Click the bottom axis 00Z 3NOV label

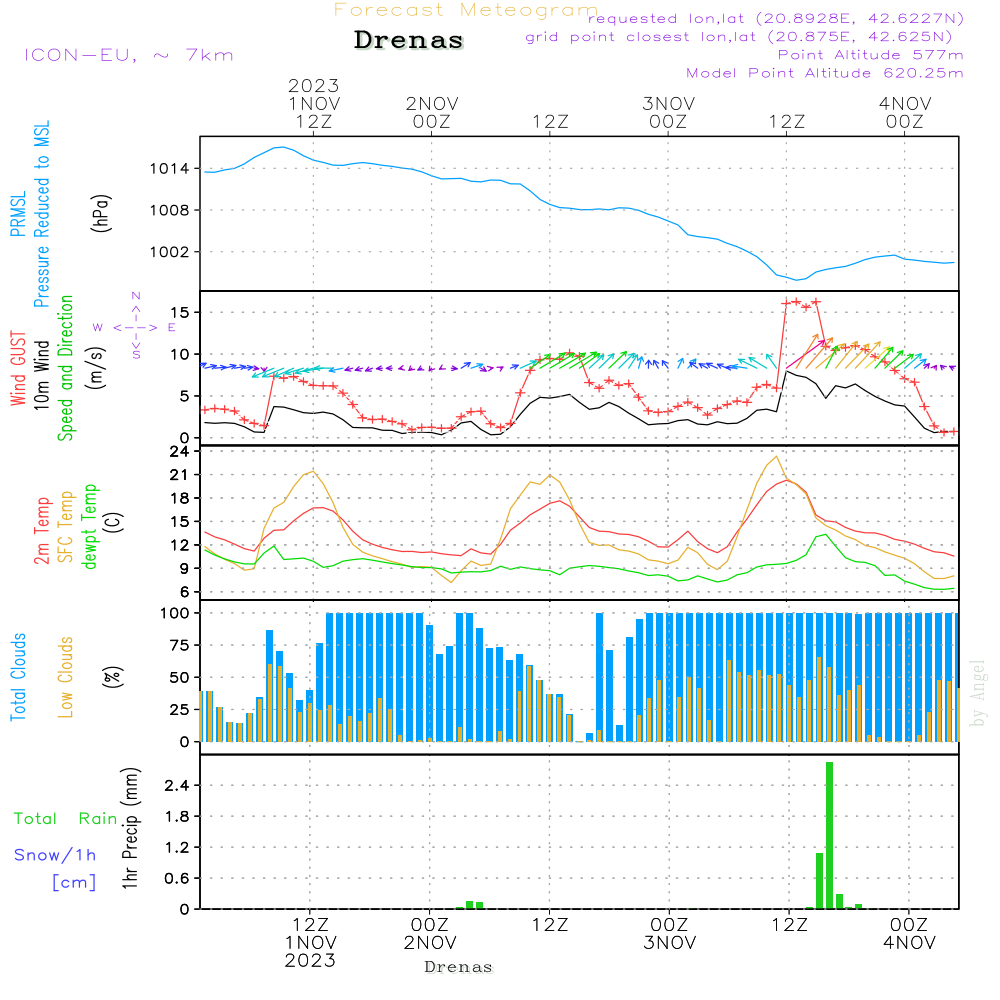click(x=669, y=934)
